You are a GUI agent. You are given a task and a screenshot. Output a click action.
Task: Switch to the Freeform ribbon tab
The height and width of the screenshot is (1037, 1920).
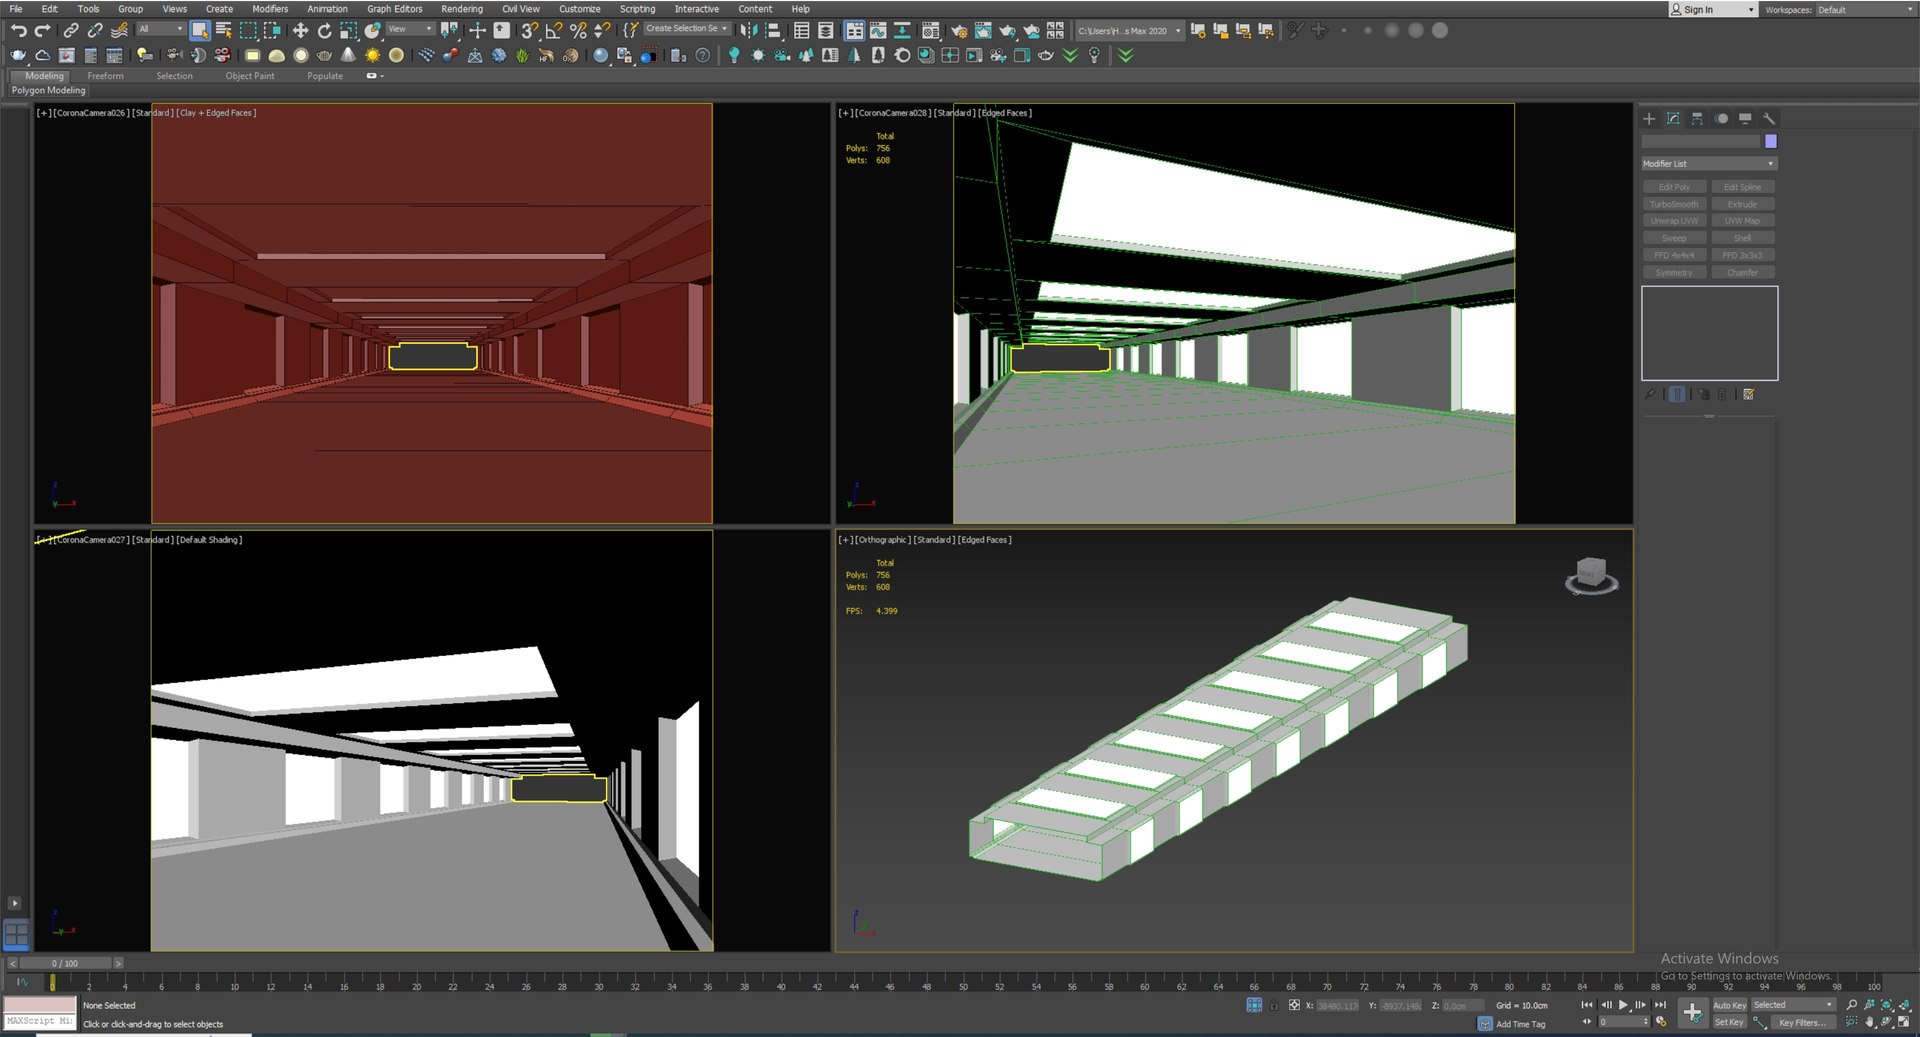click(x=105, y=76)
